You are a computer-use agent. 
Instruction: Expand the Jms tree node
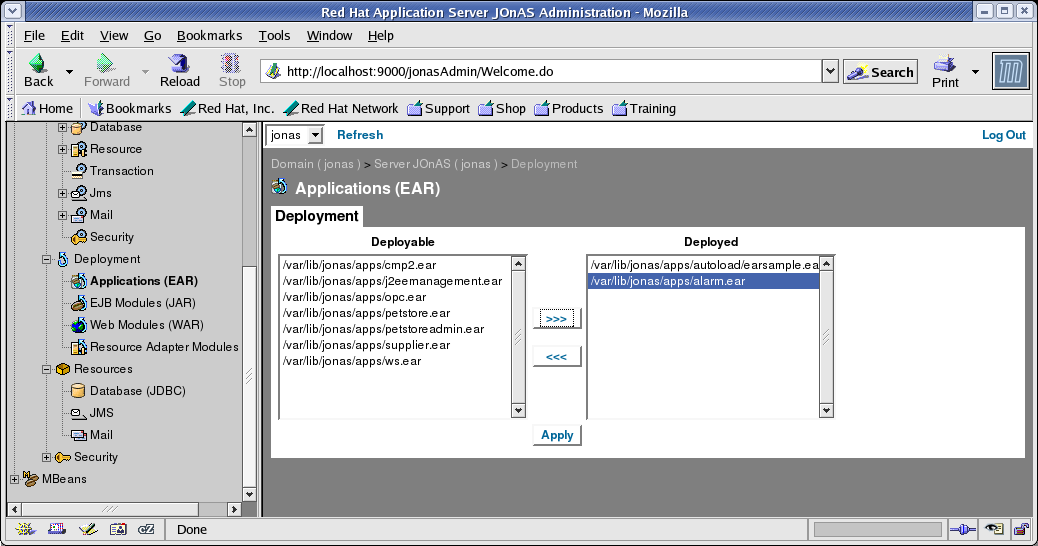click(x=63, y=193)
